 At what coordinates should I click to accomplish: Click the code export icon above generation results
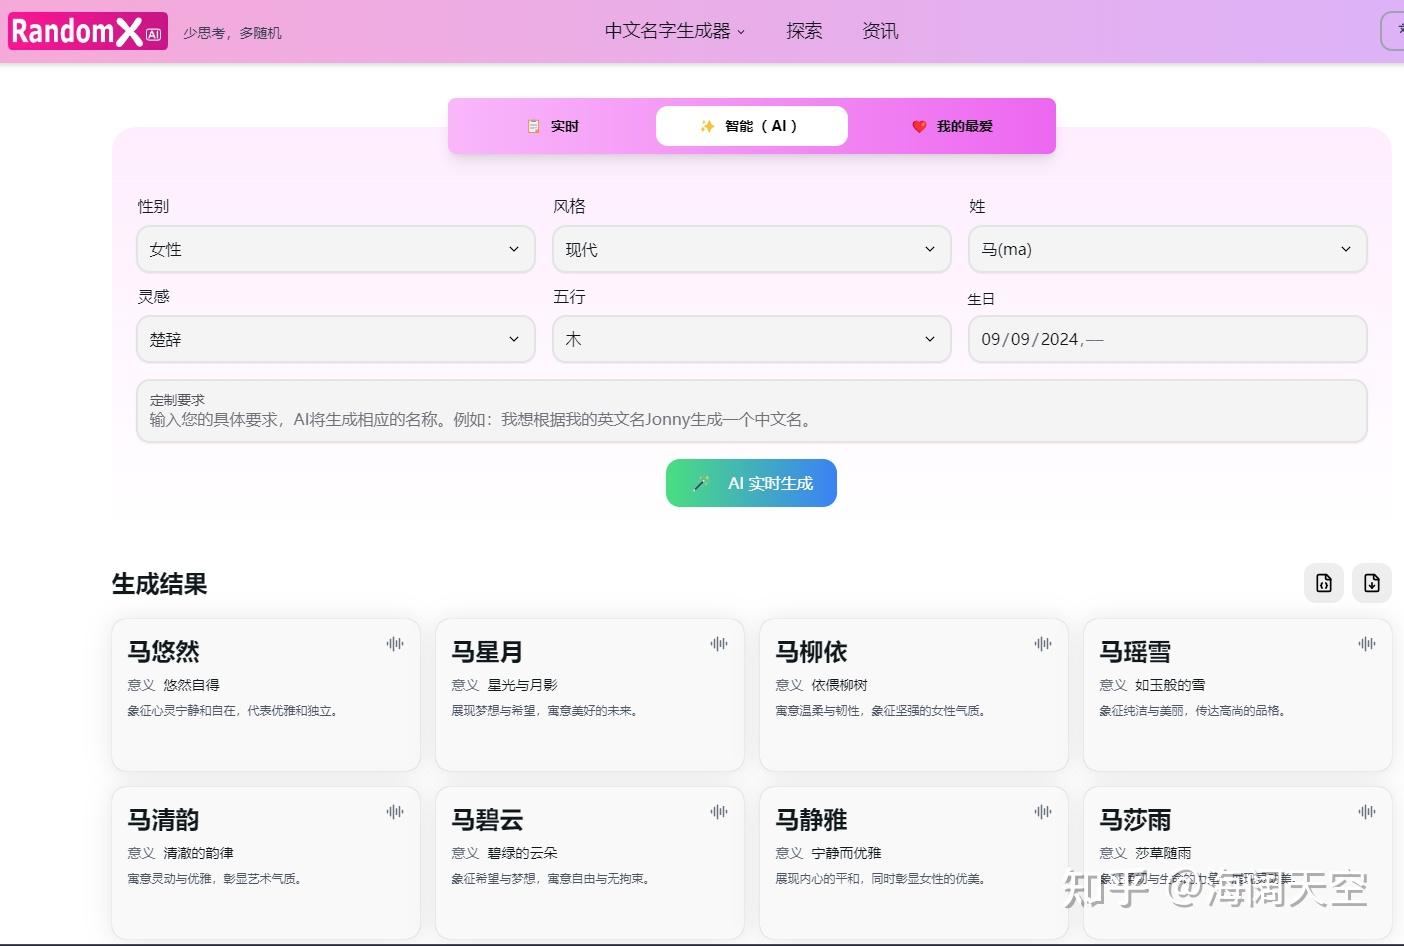[x=1323, y=583]
